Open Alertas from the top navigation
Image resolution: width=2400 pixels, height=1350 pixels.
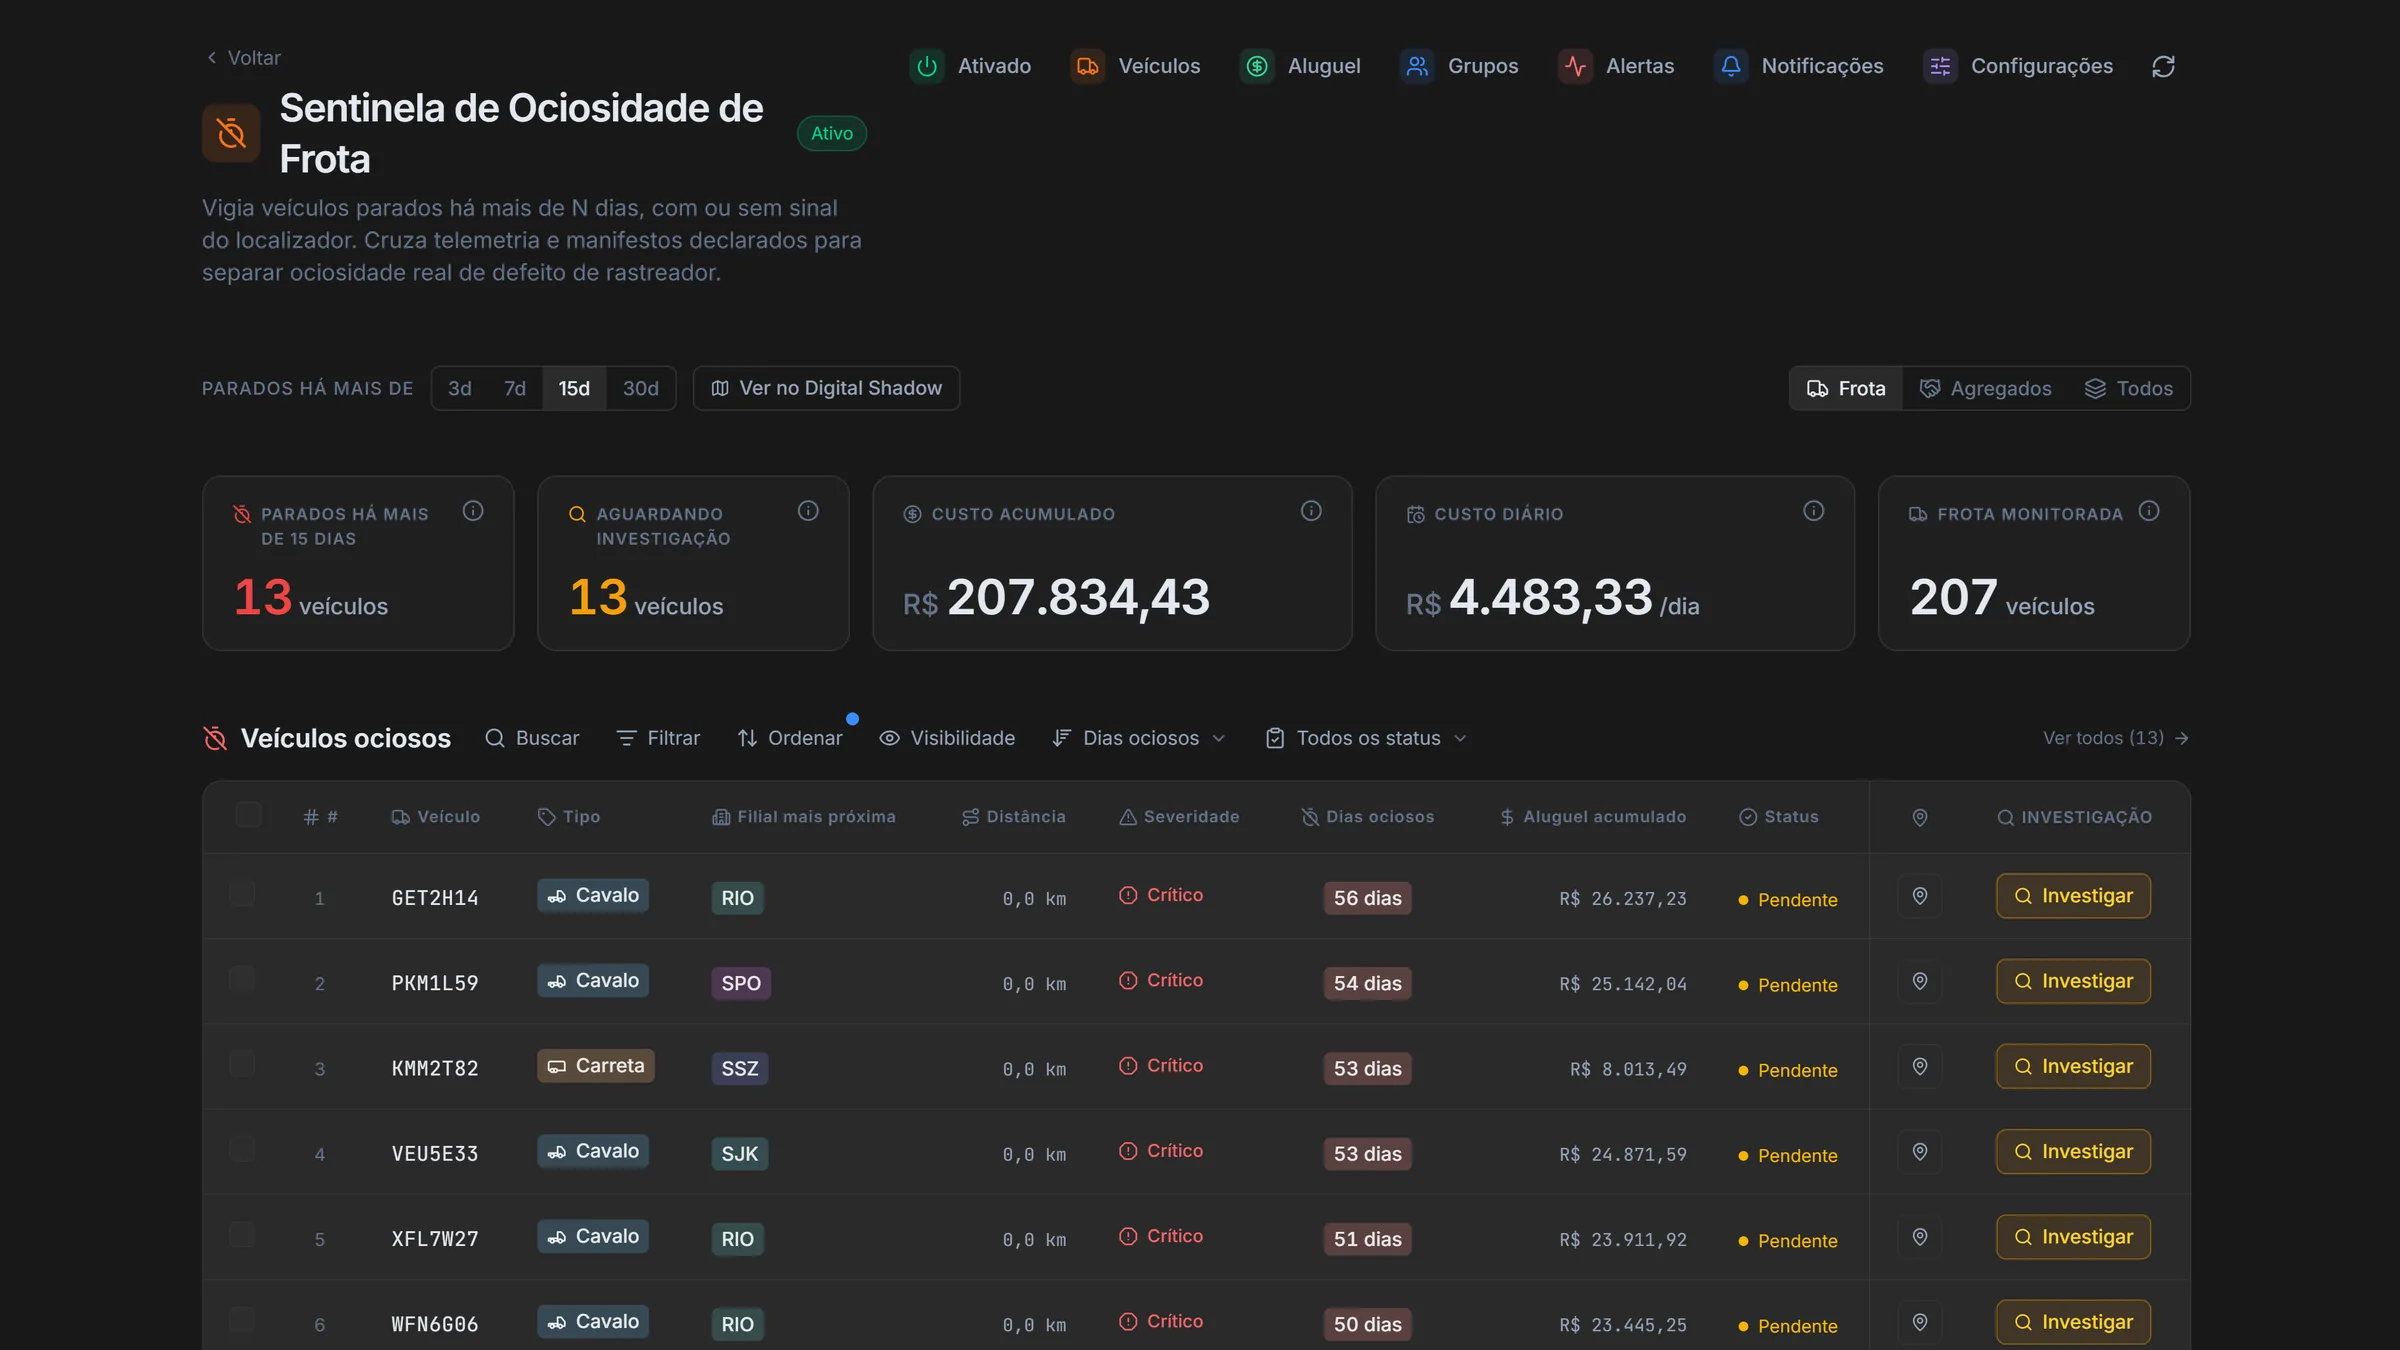[x=1616, y=66]
